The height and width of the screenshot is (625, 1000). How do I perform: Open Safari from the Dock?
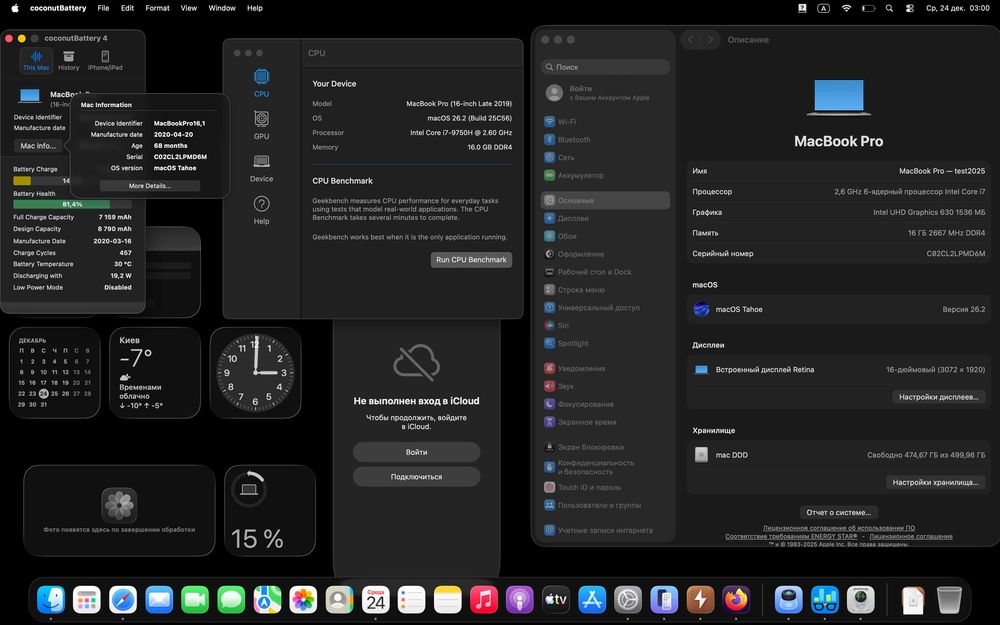tap(122, 599)
